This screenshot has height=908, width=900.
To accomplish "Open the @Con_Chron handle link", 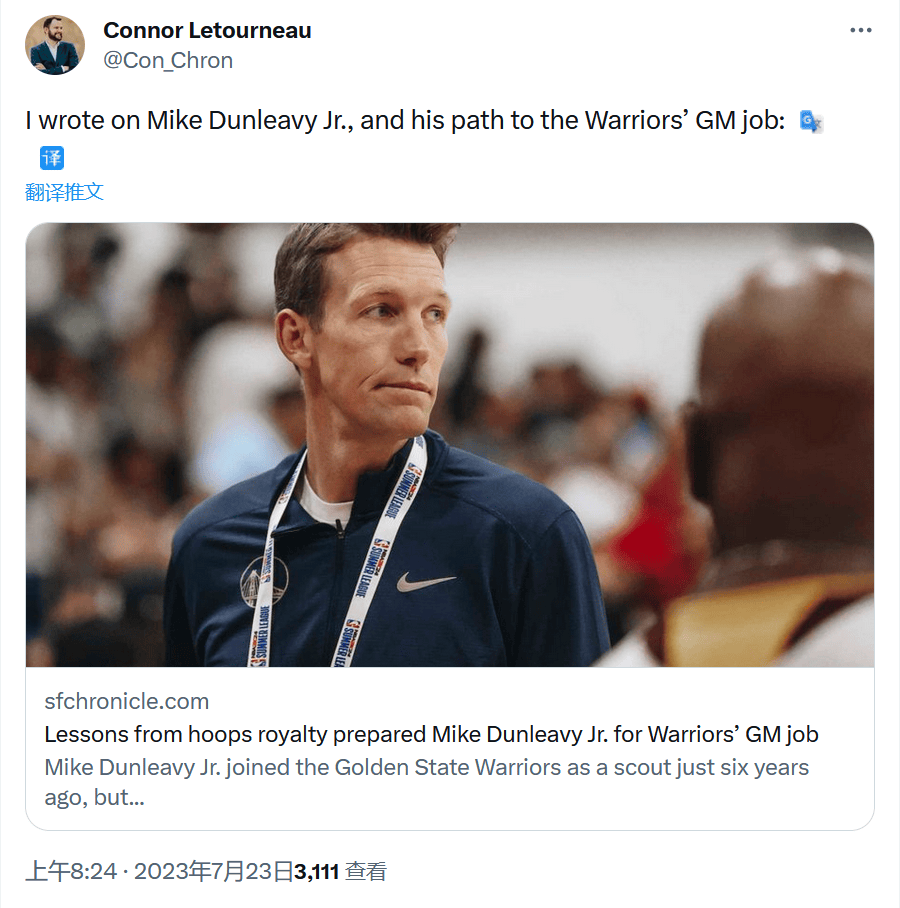I will [x=168, y=60].
